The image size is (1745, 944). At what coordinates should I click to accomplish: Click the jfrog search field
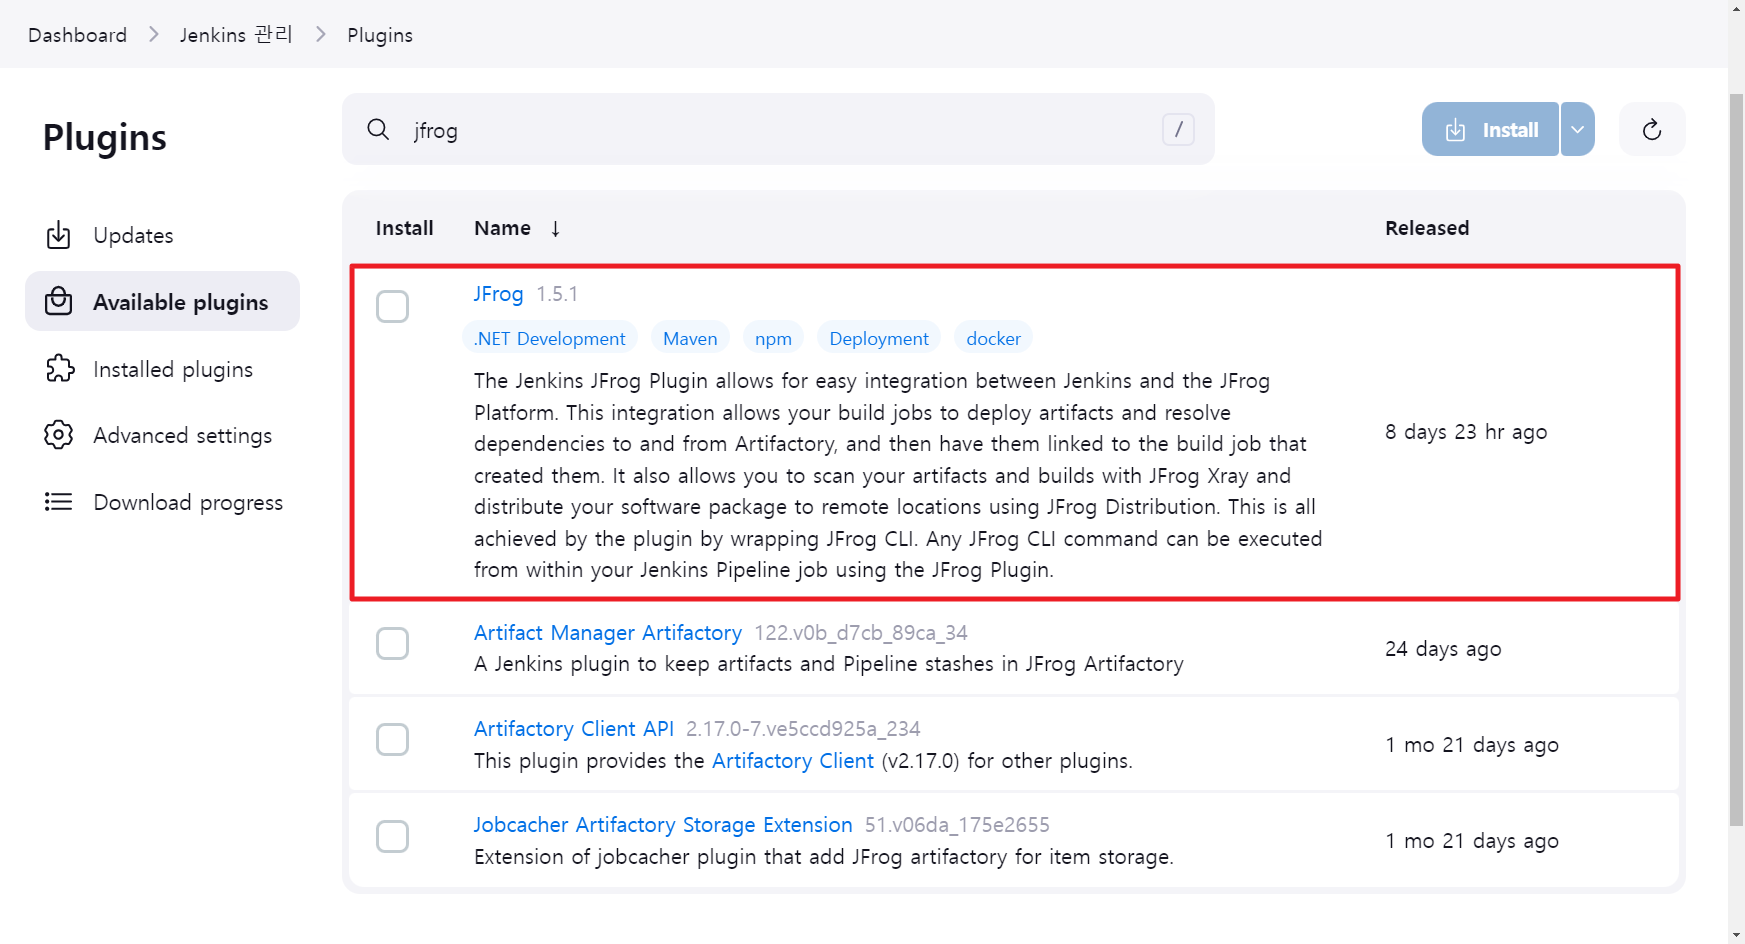point(778,129)
